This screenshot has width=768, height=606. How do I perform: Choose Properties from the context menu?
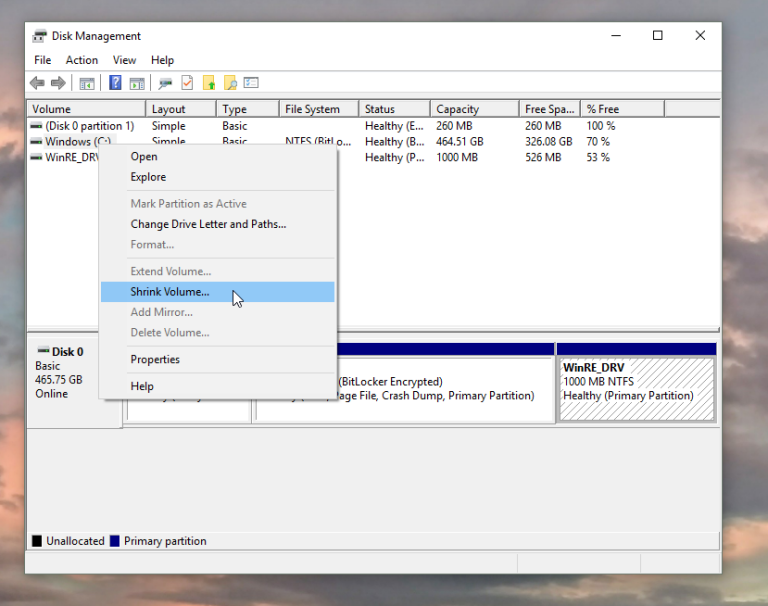(217, 360)
